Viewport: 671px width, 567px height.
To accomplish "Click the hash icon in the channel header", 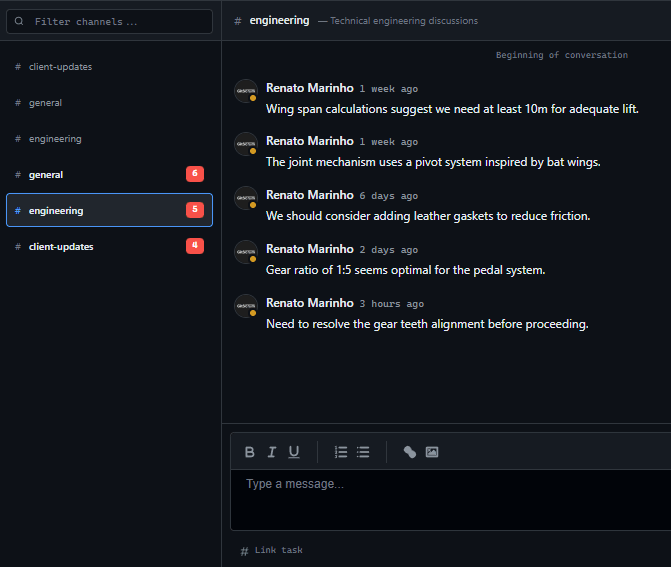I will point(238,21).
